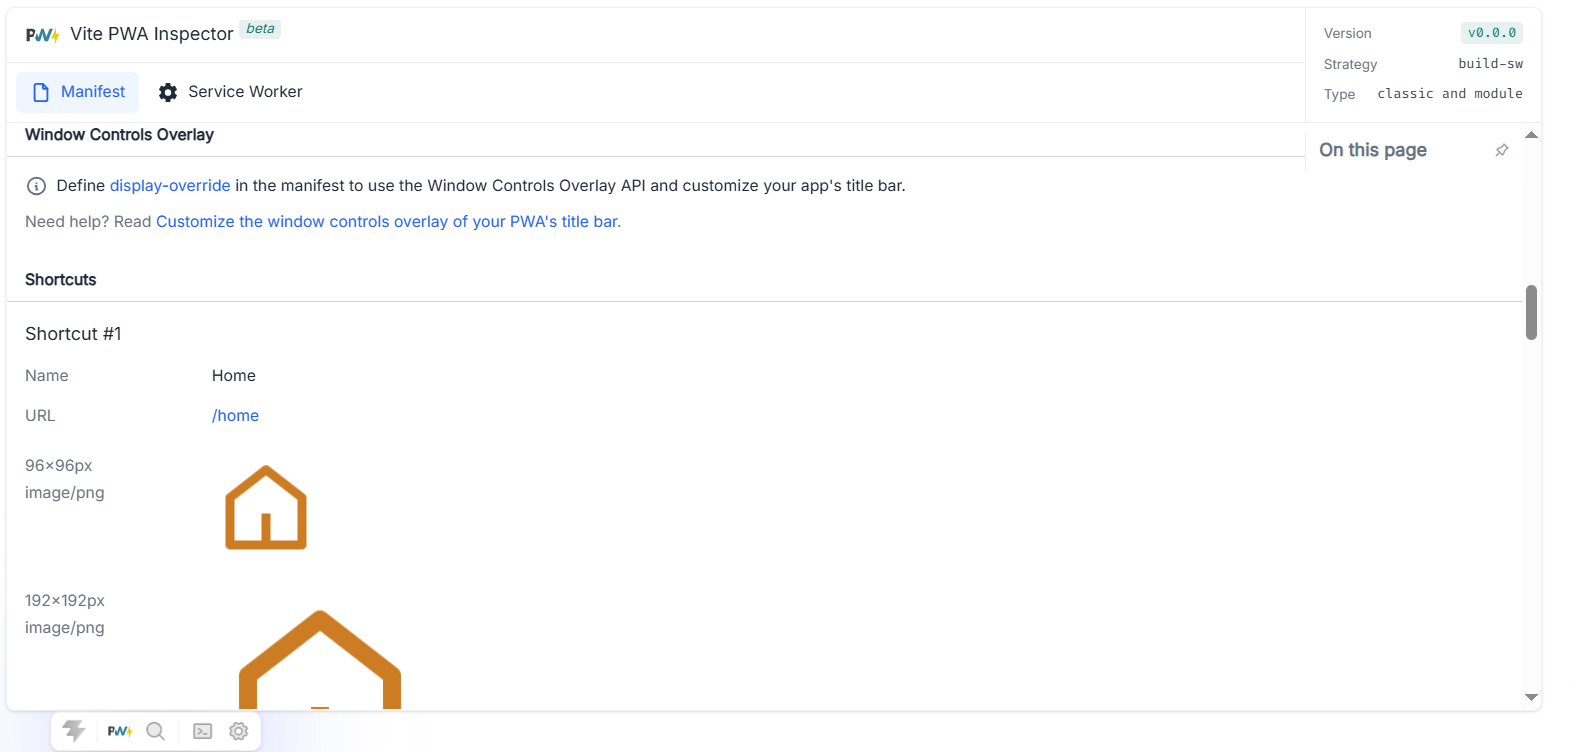The height and width of the screenshot is (752, 1572).
Task: Click the PWA logo beside Vite PWA Inspector
Action: [x=42, y=35]
